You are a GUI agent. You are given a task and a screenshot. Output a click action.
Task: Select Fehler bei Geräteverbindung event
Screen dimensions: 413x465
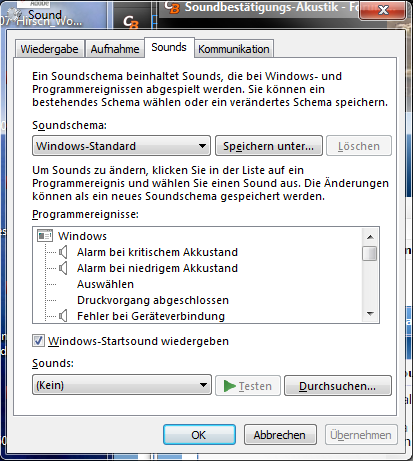click(x=151, y=316)
